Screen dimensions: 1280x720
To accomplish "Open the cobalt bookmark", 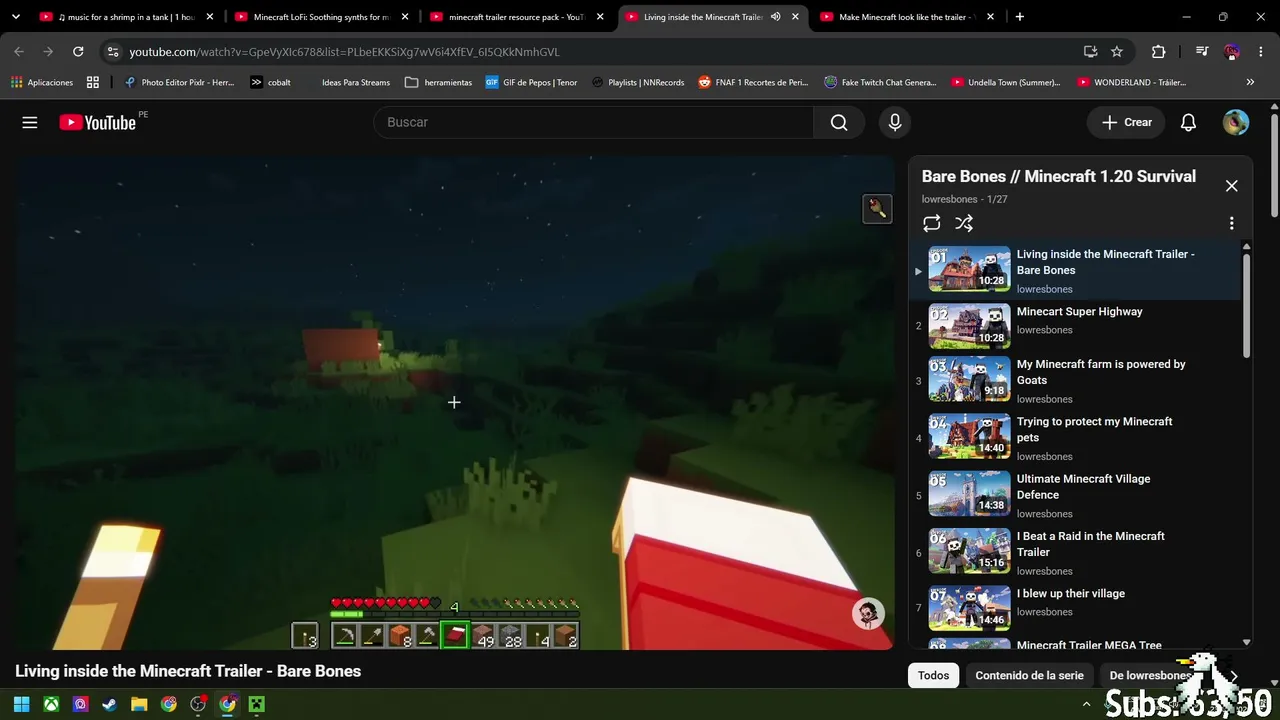I will [270, 82].
